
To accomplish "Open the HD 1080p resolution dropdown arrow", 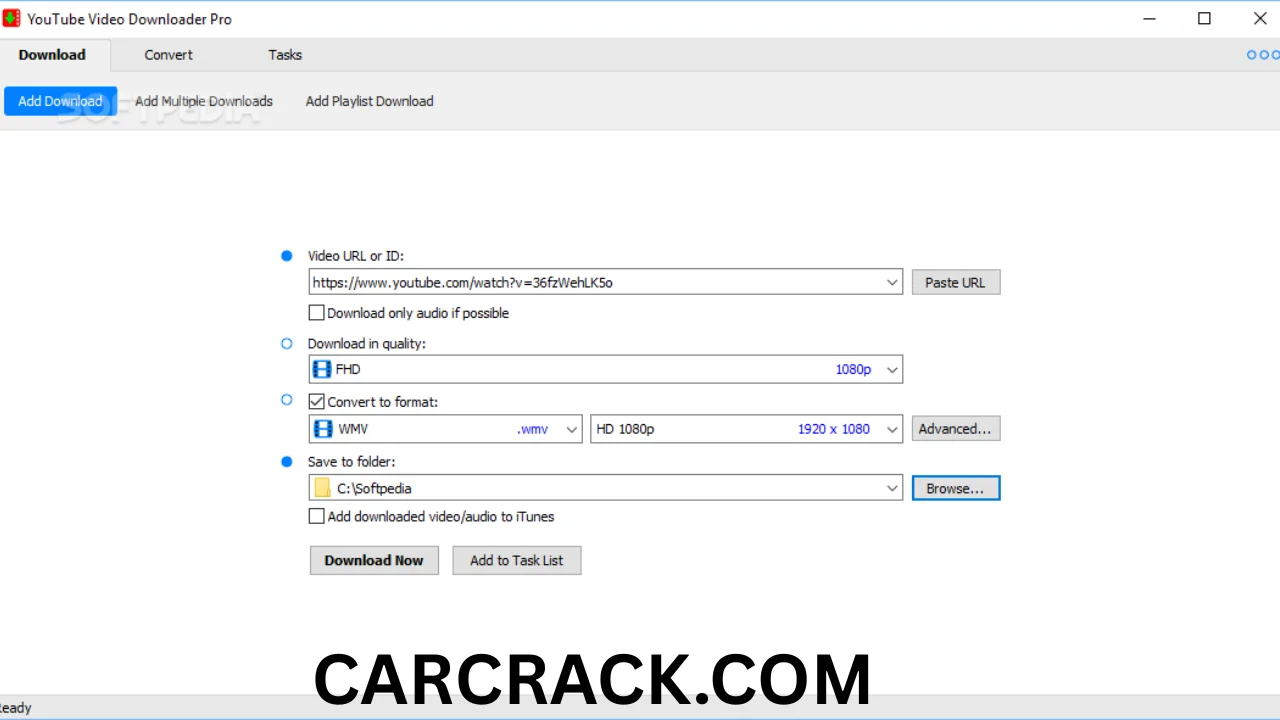I will pyautogui.click(x=892, y=430).
